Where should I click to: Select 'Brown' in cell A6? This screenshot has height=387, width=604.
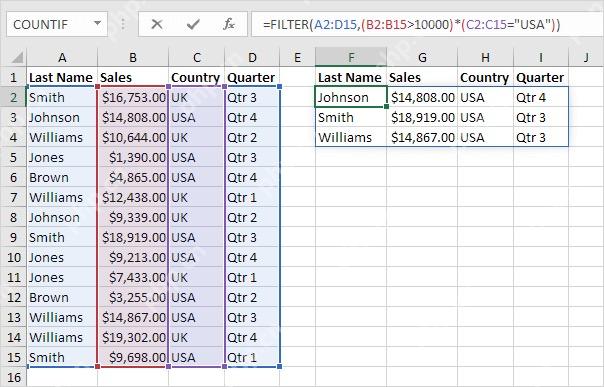point(62,178)
